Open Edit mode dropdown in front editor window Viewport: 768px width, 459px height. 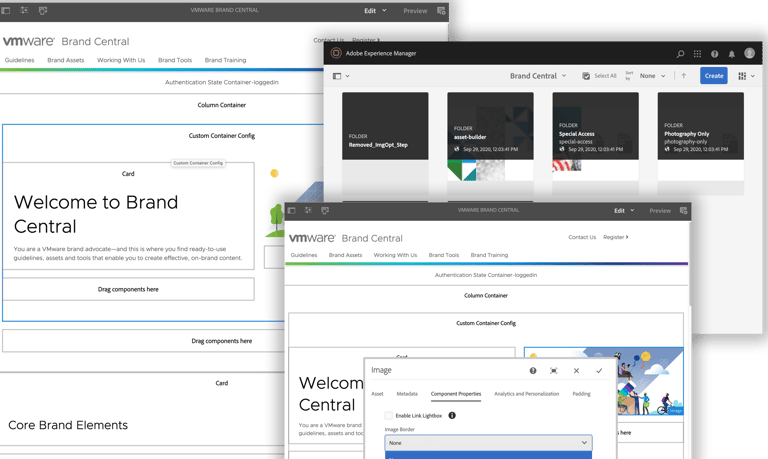(624, 211)
